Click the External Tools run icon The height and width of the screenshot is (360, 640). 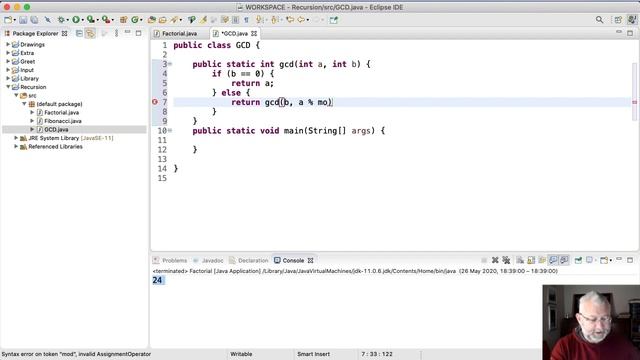point(106,20)
